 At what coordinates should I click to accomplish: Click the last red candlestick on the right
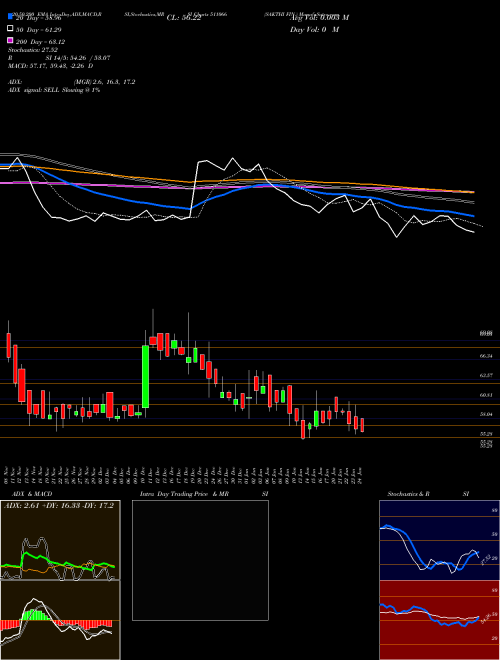click(362, 424)
